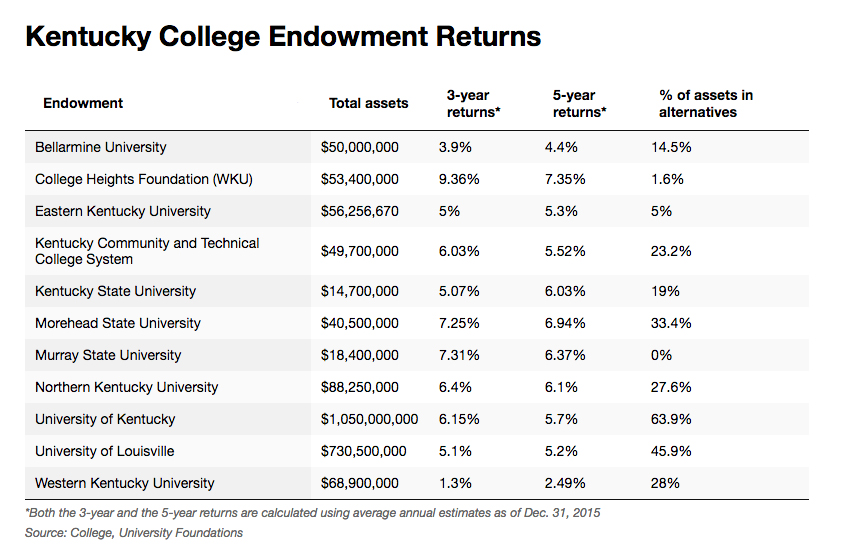Click College Heights Foundation (WKU) name

coord(144,179)
